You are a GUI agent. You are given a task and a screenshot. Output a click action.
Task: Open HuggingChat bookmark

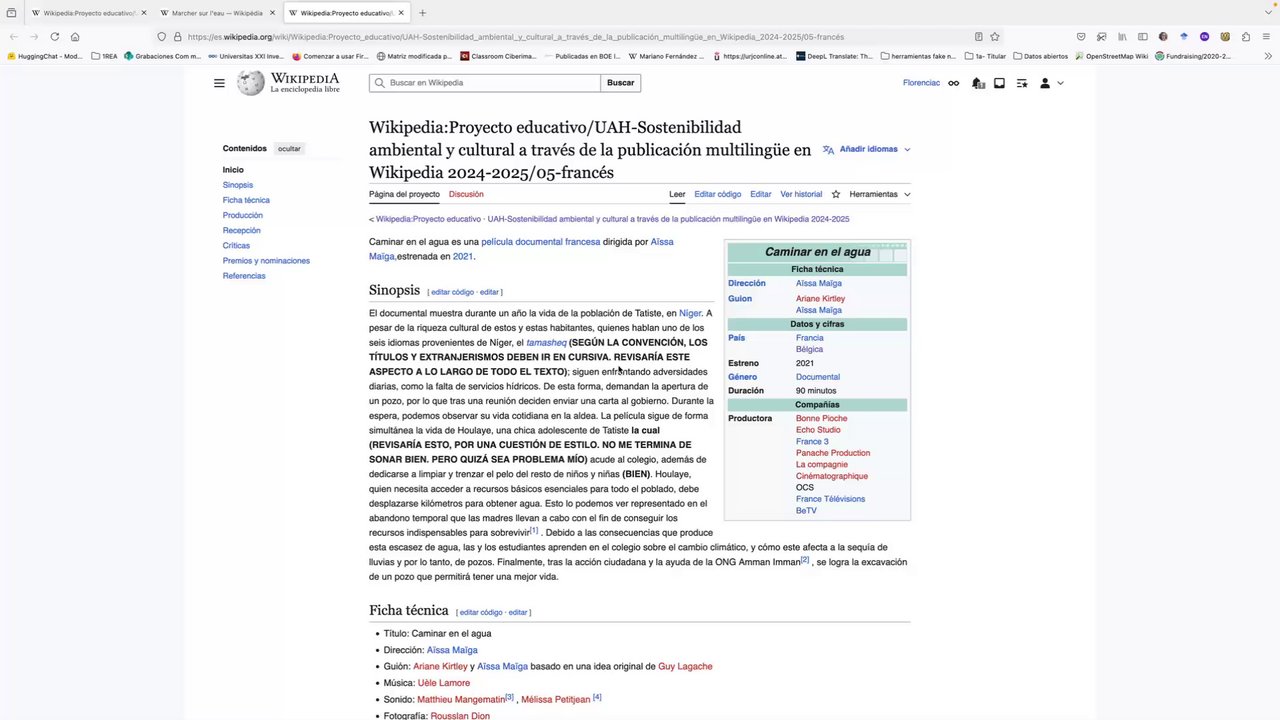pos(45,56)
